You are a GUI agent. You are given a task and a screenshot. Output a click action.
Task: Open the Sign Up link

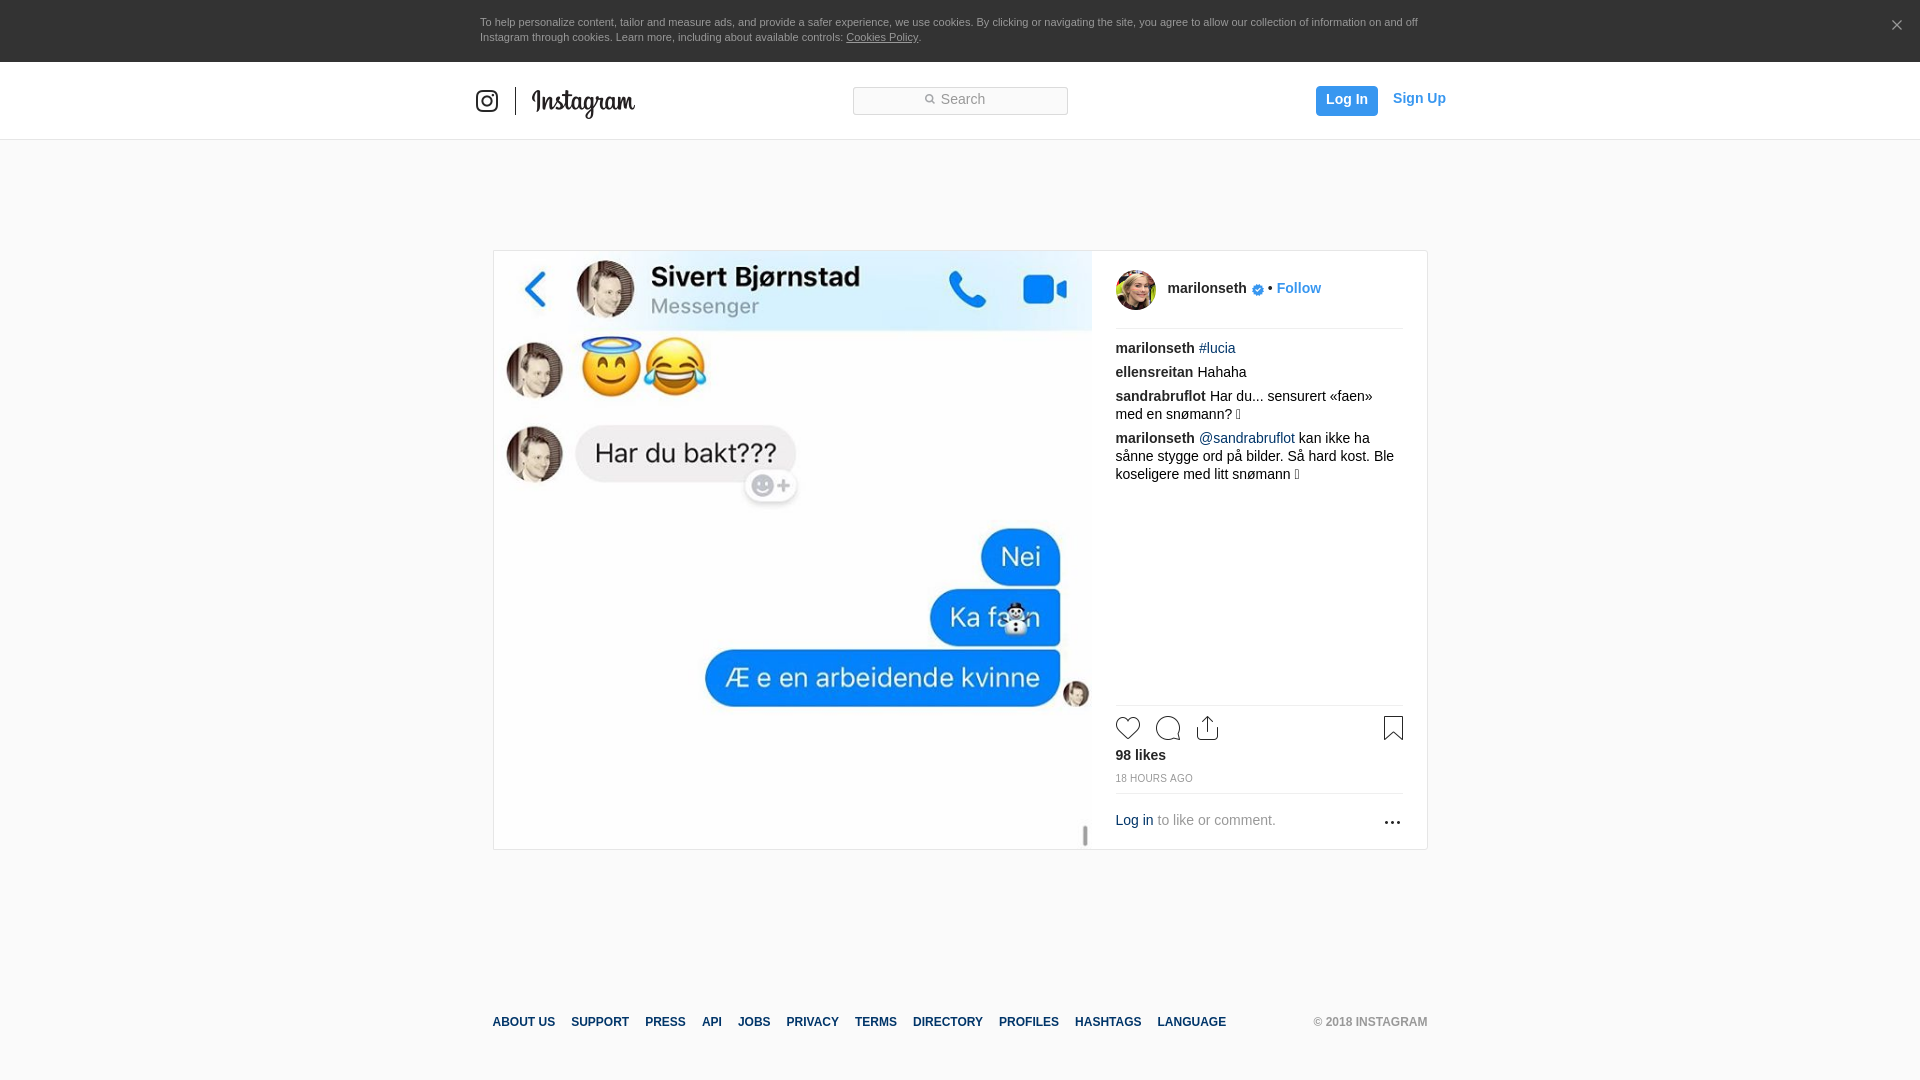1419,98
